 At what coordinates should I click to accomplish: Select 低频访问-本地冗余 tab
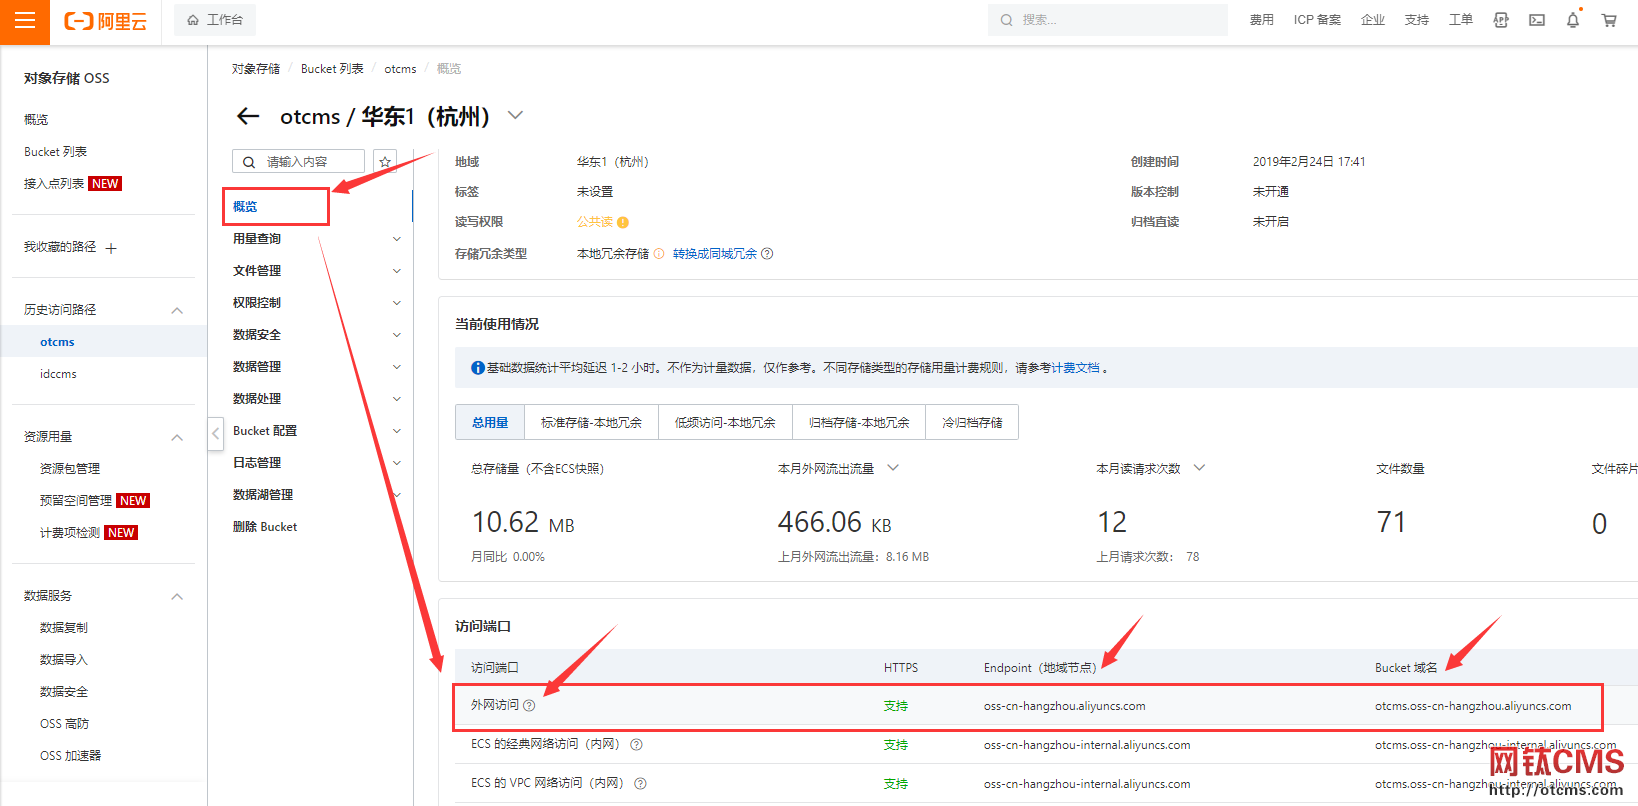coord(725,422)
